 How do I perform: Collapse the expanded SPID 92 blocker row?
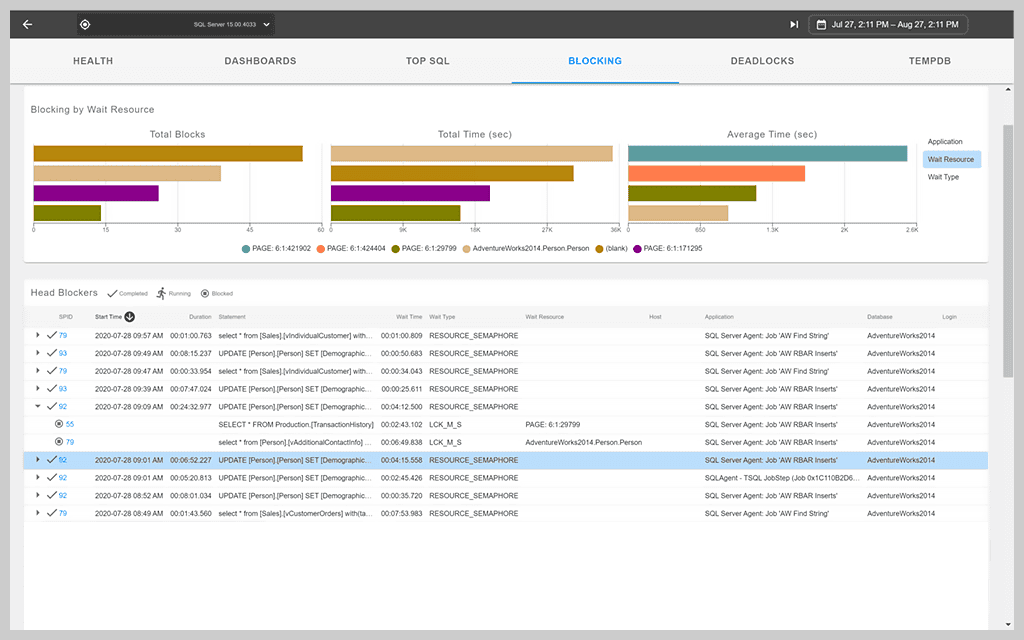pyautogui.click(x=38, y=406)
